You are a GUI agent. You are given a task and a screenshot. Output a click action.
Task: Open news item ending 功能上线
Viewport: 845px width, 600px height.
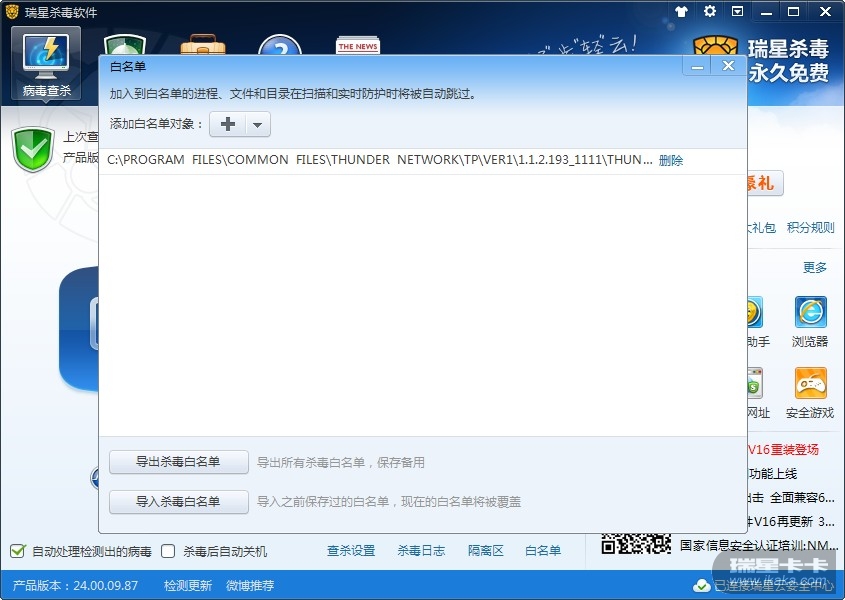[773, 474]
